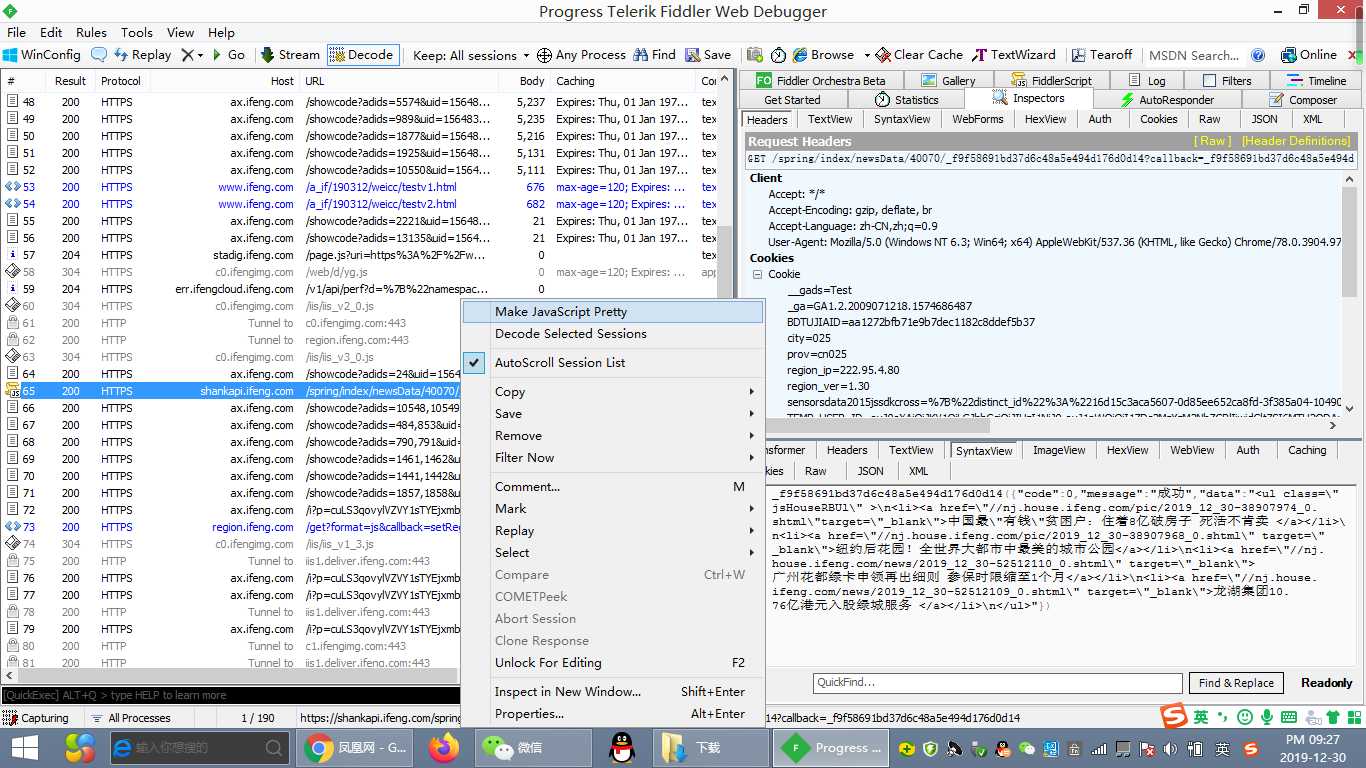
Task: Open the Composer tab
Action: (1302, 99)
